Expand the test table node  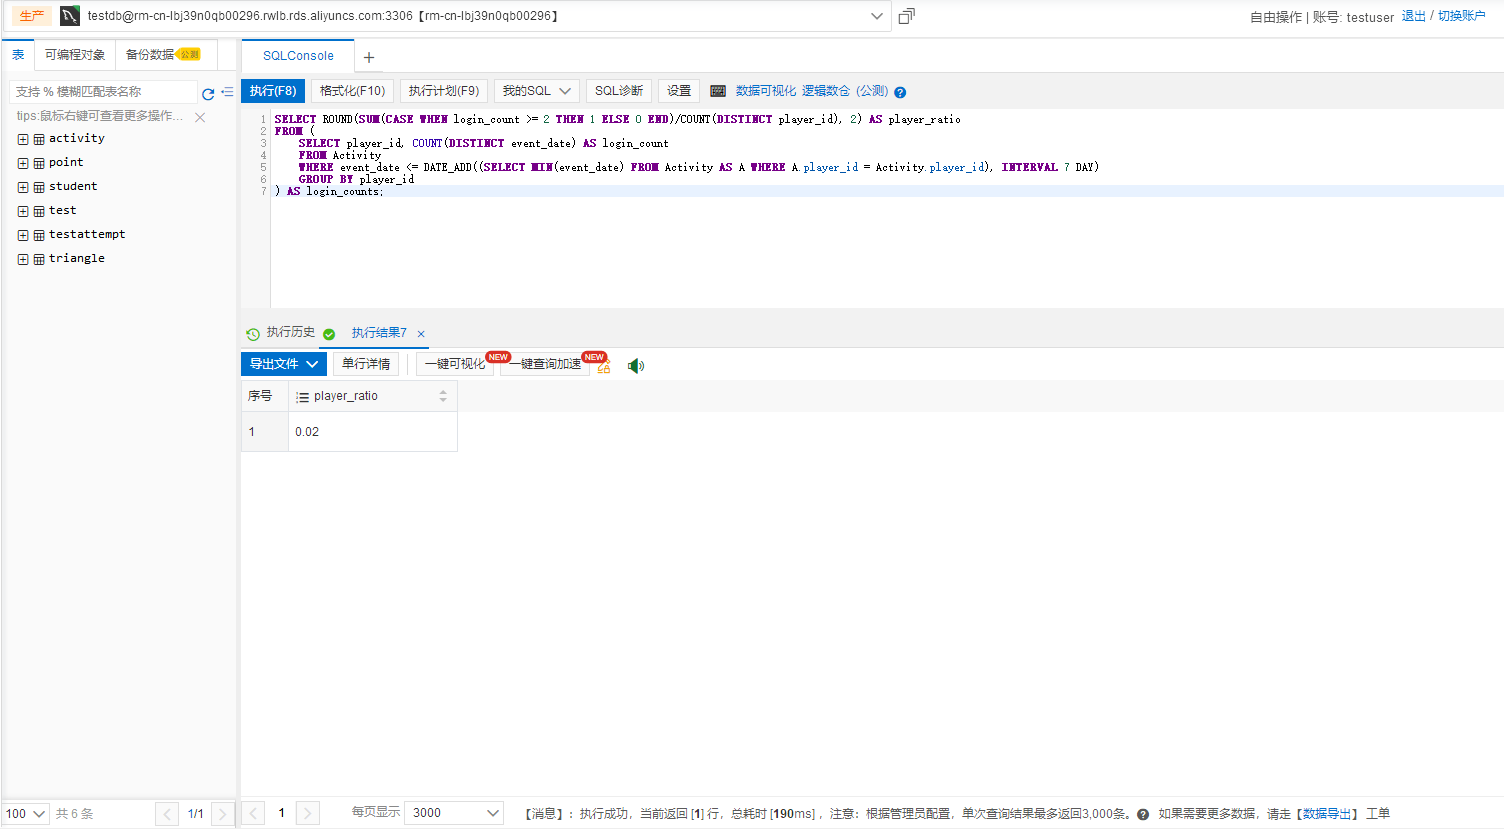click(x=23, y=211)
